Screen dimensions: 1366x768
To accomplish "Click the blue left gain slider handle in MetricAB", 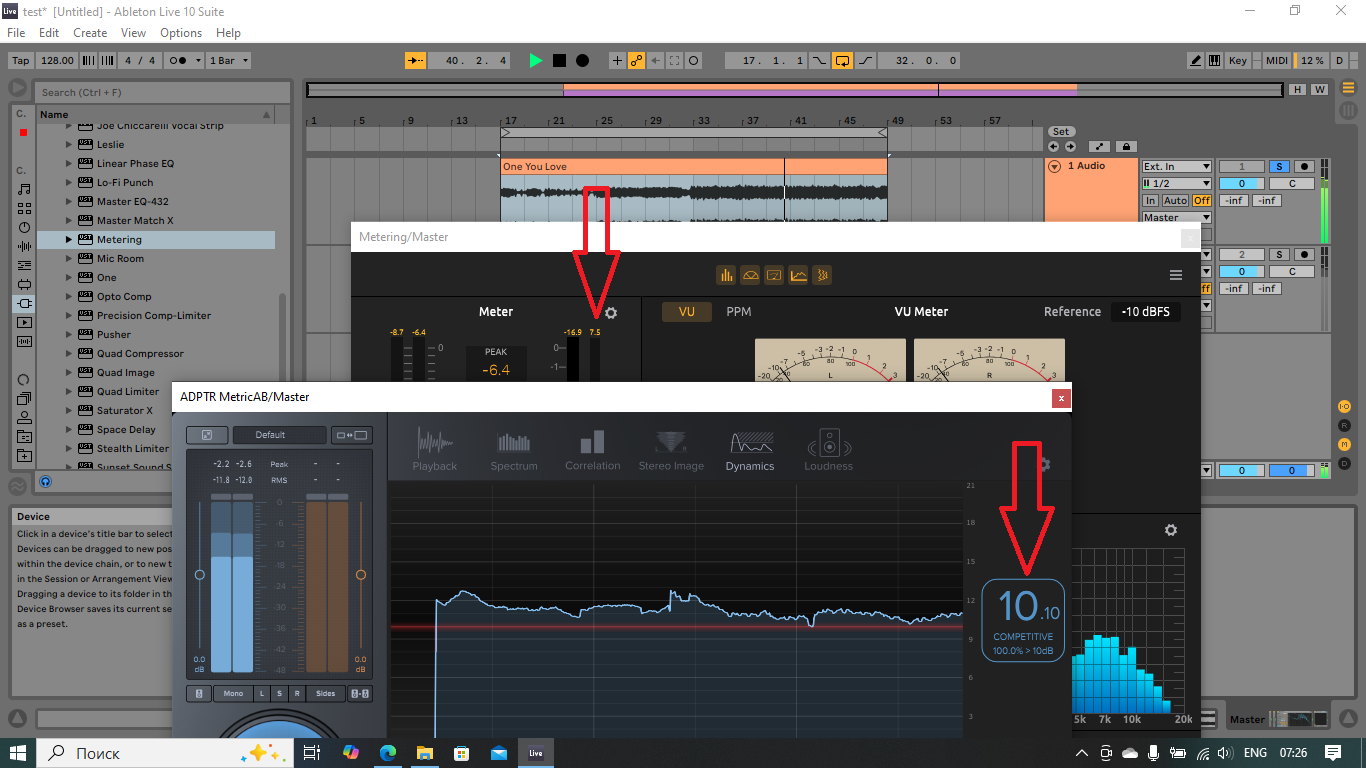I will [200, 575].
